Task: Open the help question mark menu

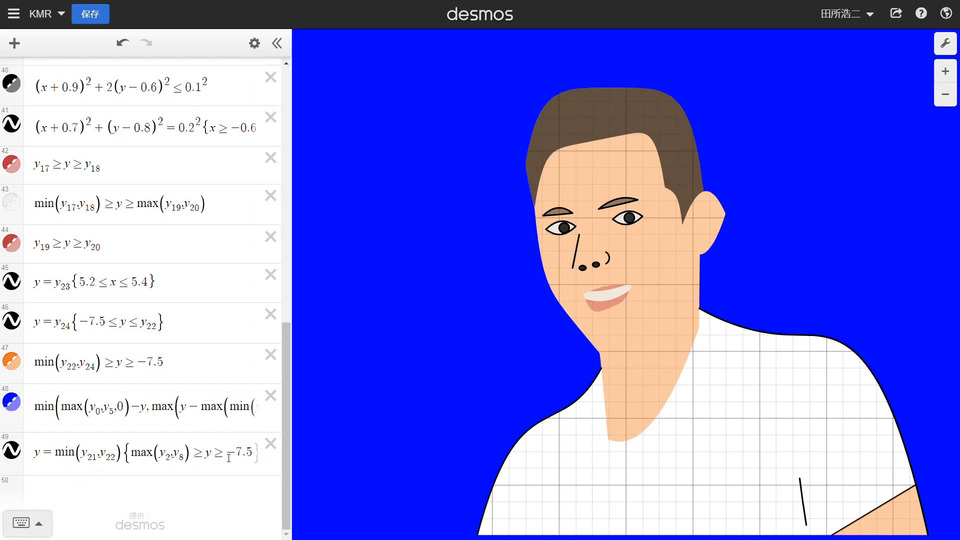Action: point(921,14)
